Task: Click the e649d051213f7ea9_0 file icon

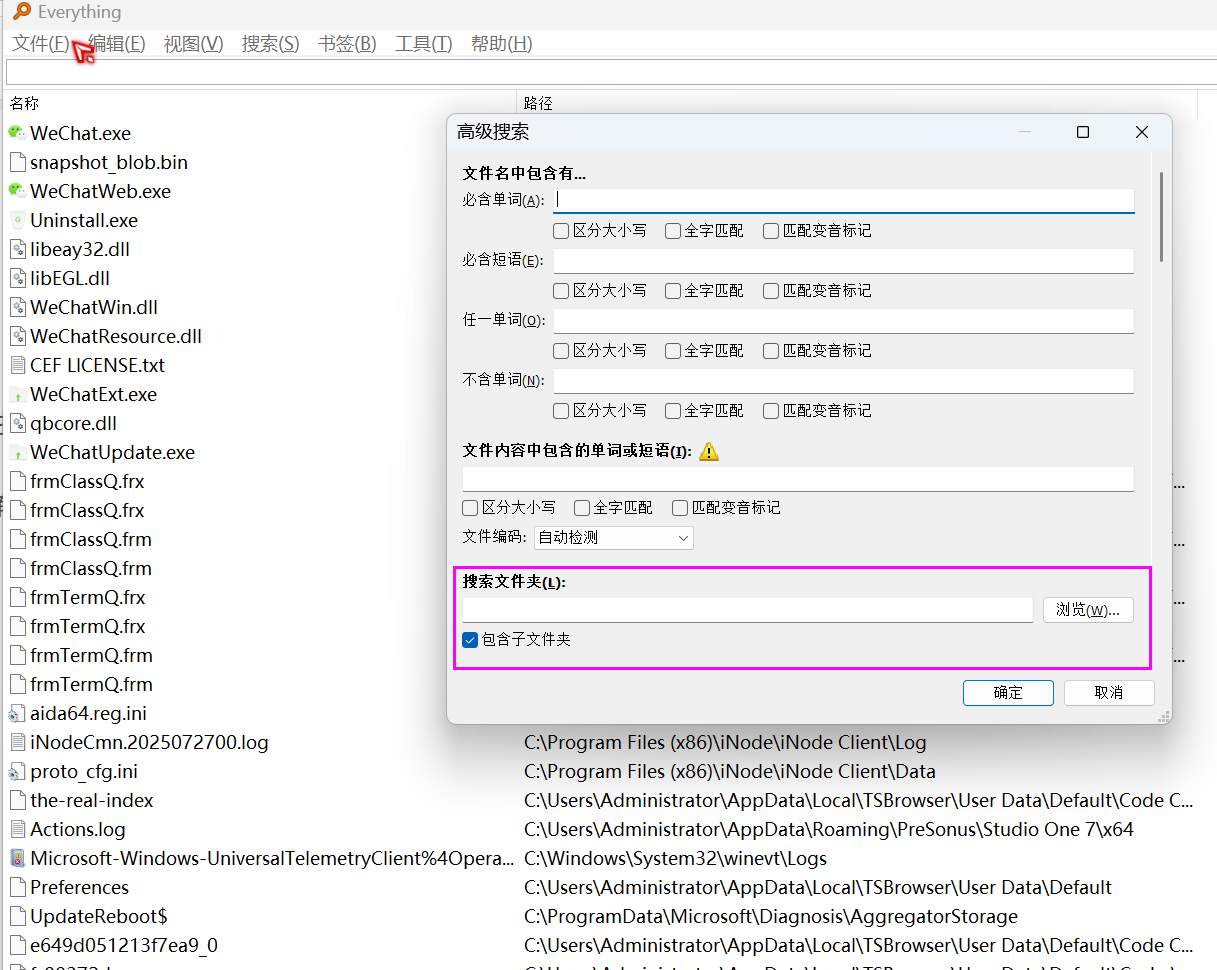Action: (17, 945)
